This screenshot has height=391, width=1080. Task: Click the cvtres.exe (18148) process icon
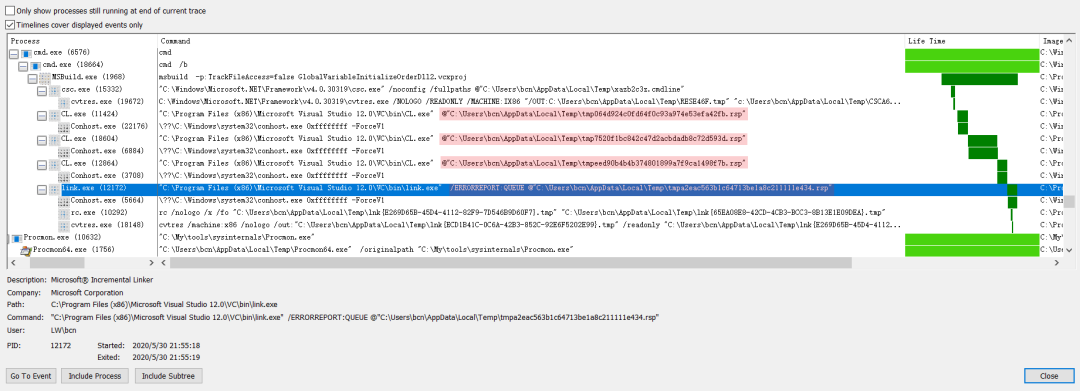tap(64, 226)
